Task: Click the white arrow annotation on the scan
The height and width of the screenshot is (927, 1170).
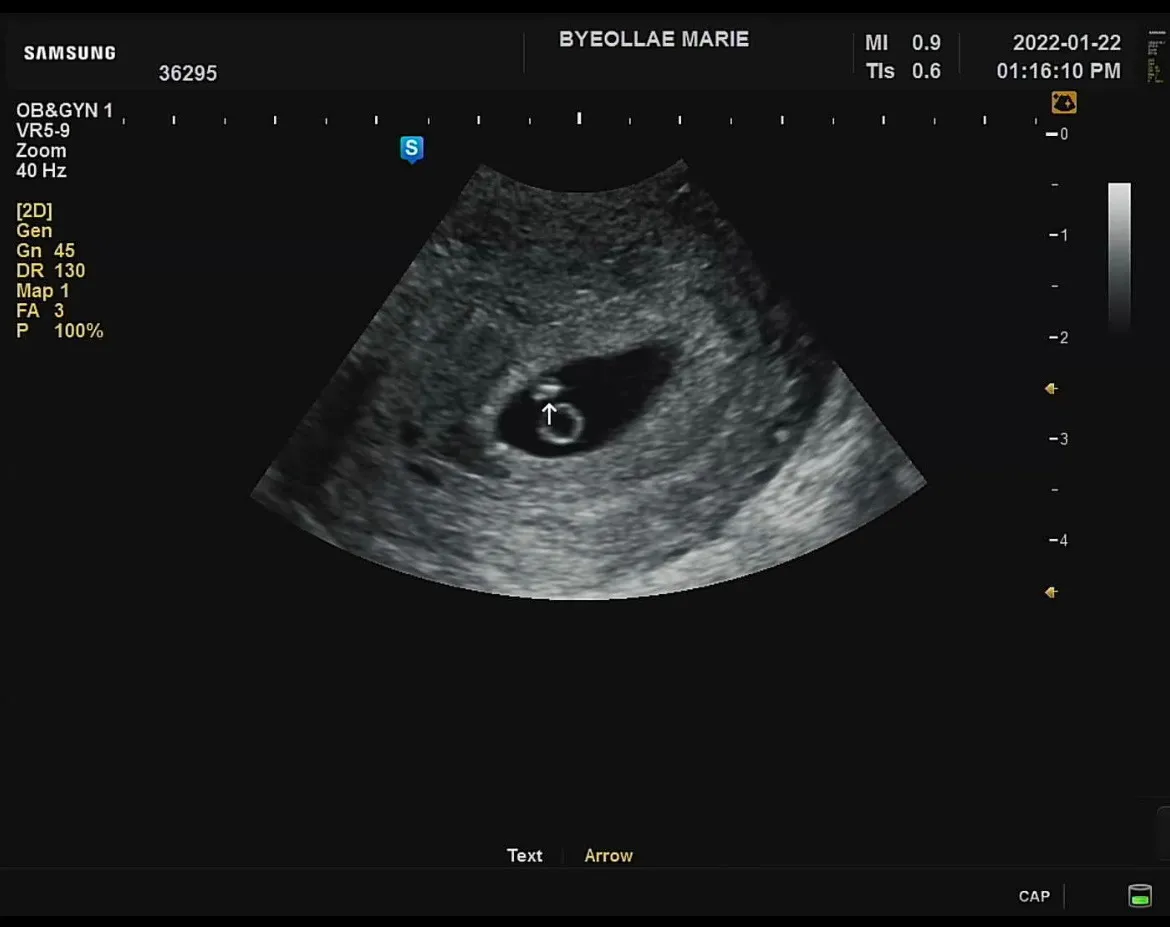Action: click(x=548, y=413)
